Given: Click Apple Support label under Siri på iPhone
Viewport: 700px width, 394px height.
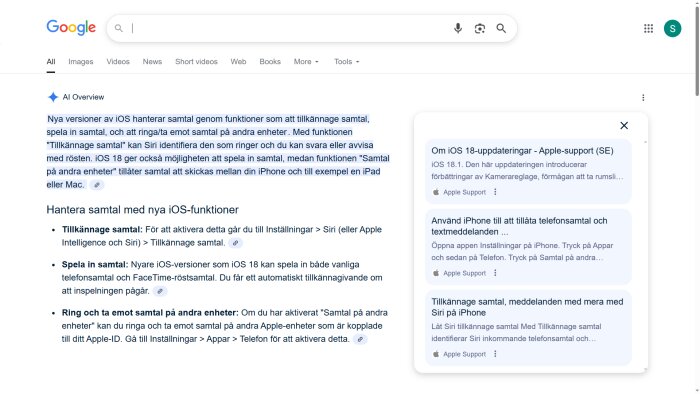Looking at the screenshot, I should [x=464, y=354].
